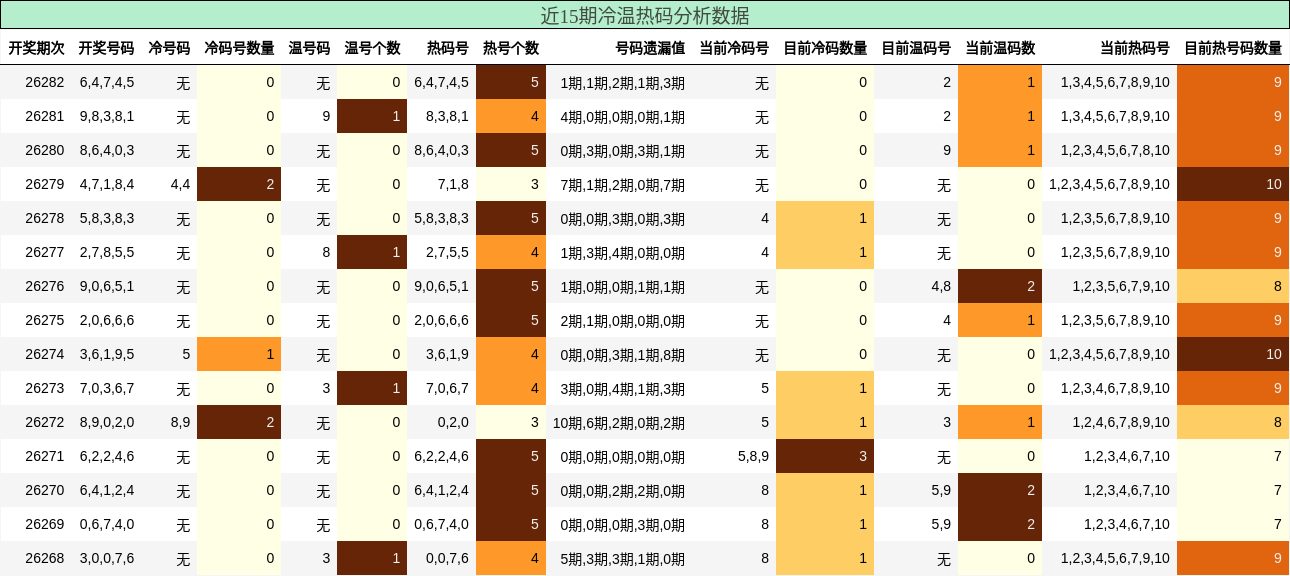Viewport: 1290px width, 576px height.
Task: Select the 目前冷码数量 column header
Action: (x=825, y=48)
